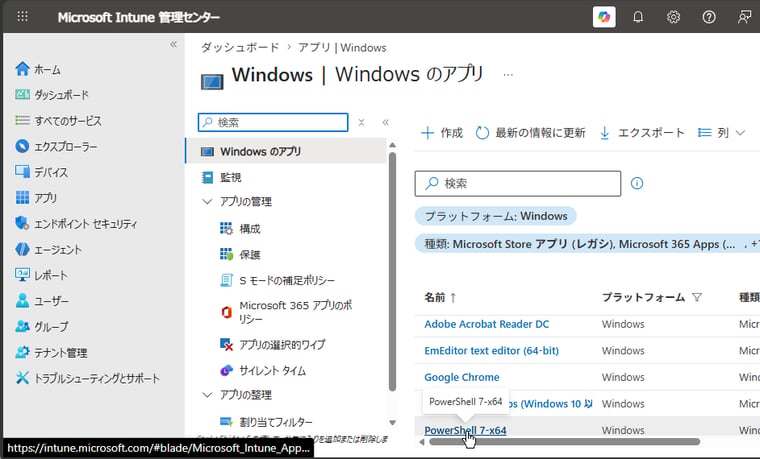Click the blade menu scroll up arrow
Image resolution: width=760 pixels, height=459 pixels.
[393, 145]
